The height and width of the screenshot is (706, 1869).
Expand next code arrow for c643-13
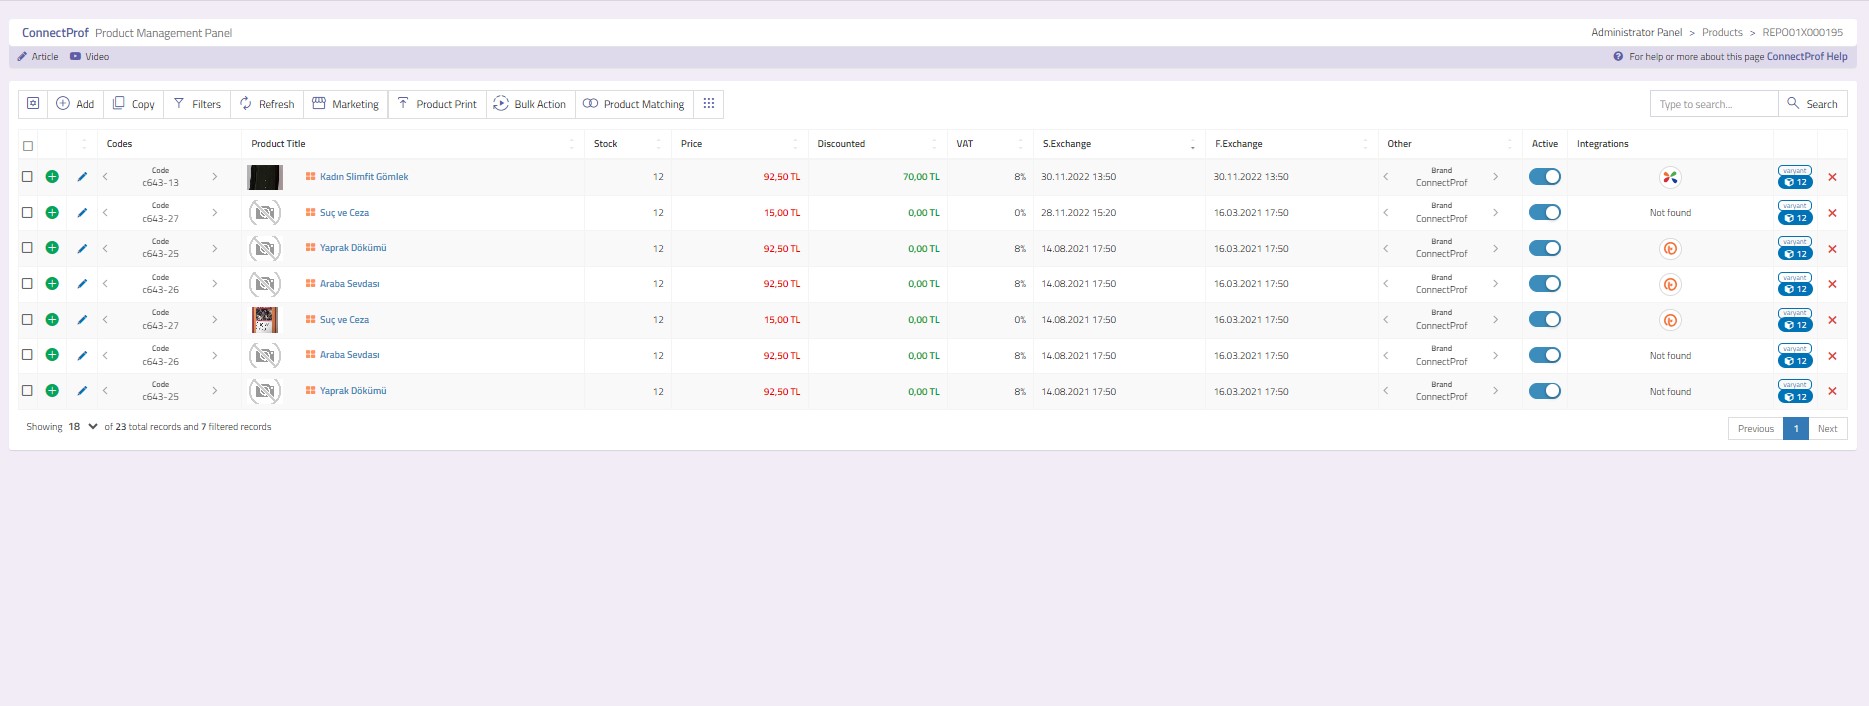point(215,177)
